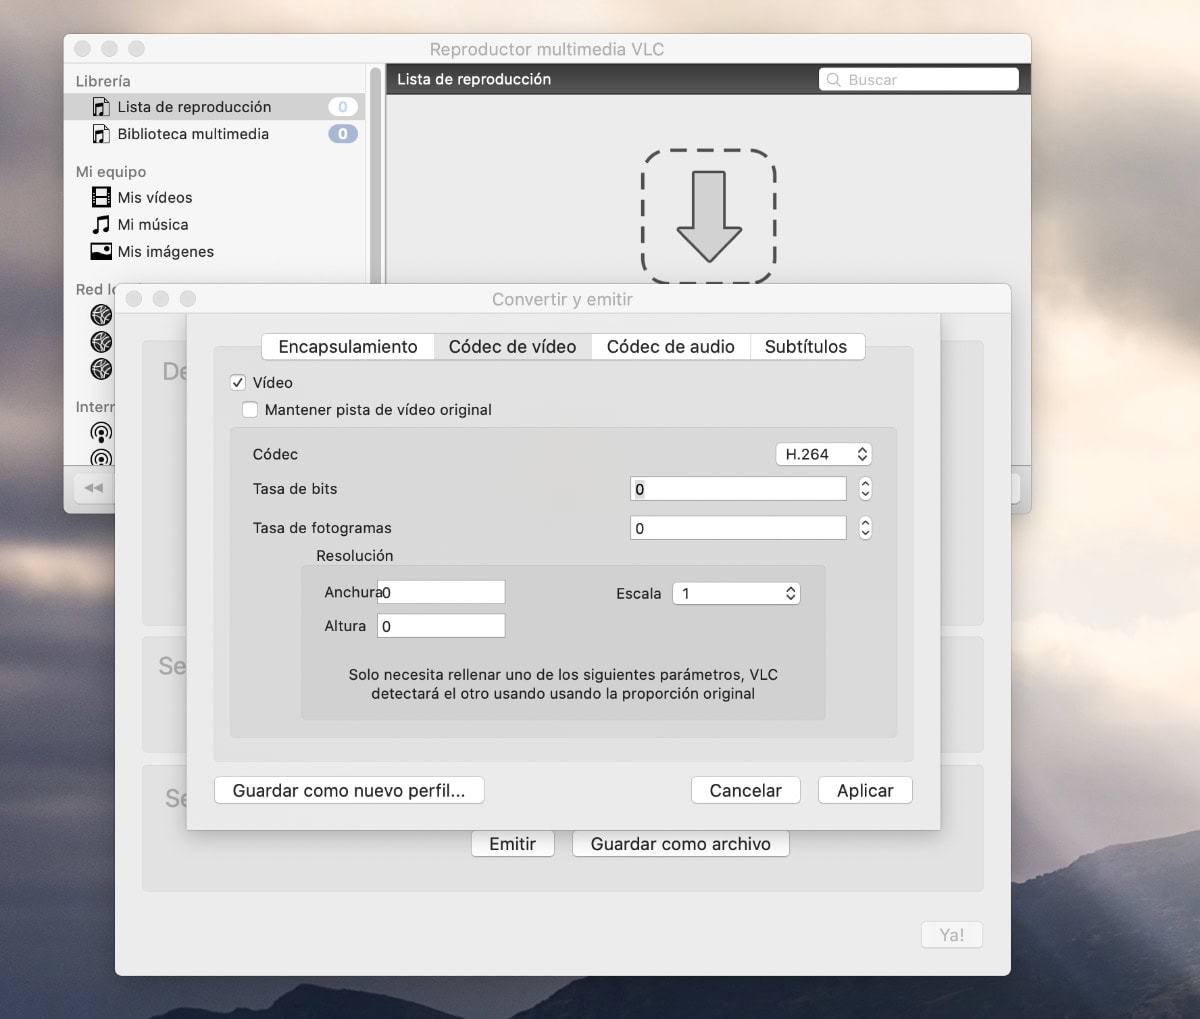This screenshot has width=1200, height=1019.
Task: Open the Códec H.264 dropdown
Action: [824, 454]
